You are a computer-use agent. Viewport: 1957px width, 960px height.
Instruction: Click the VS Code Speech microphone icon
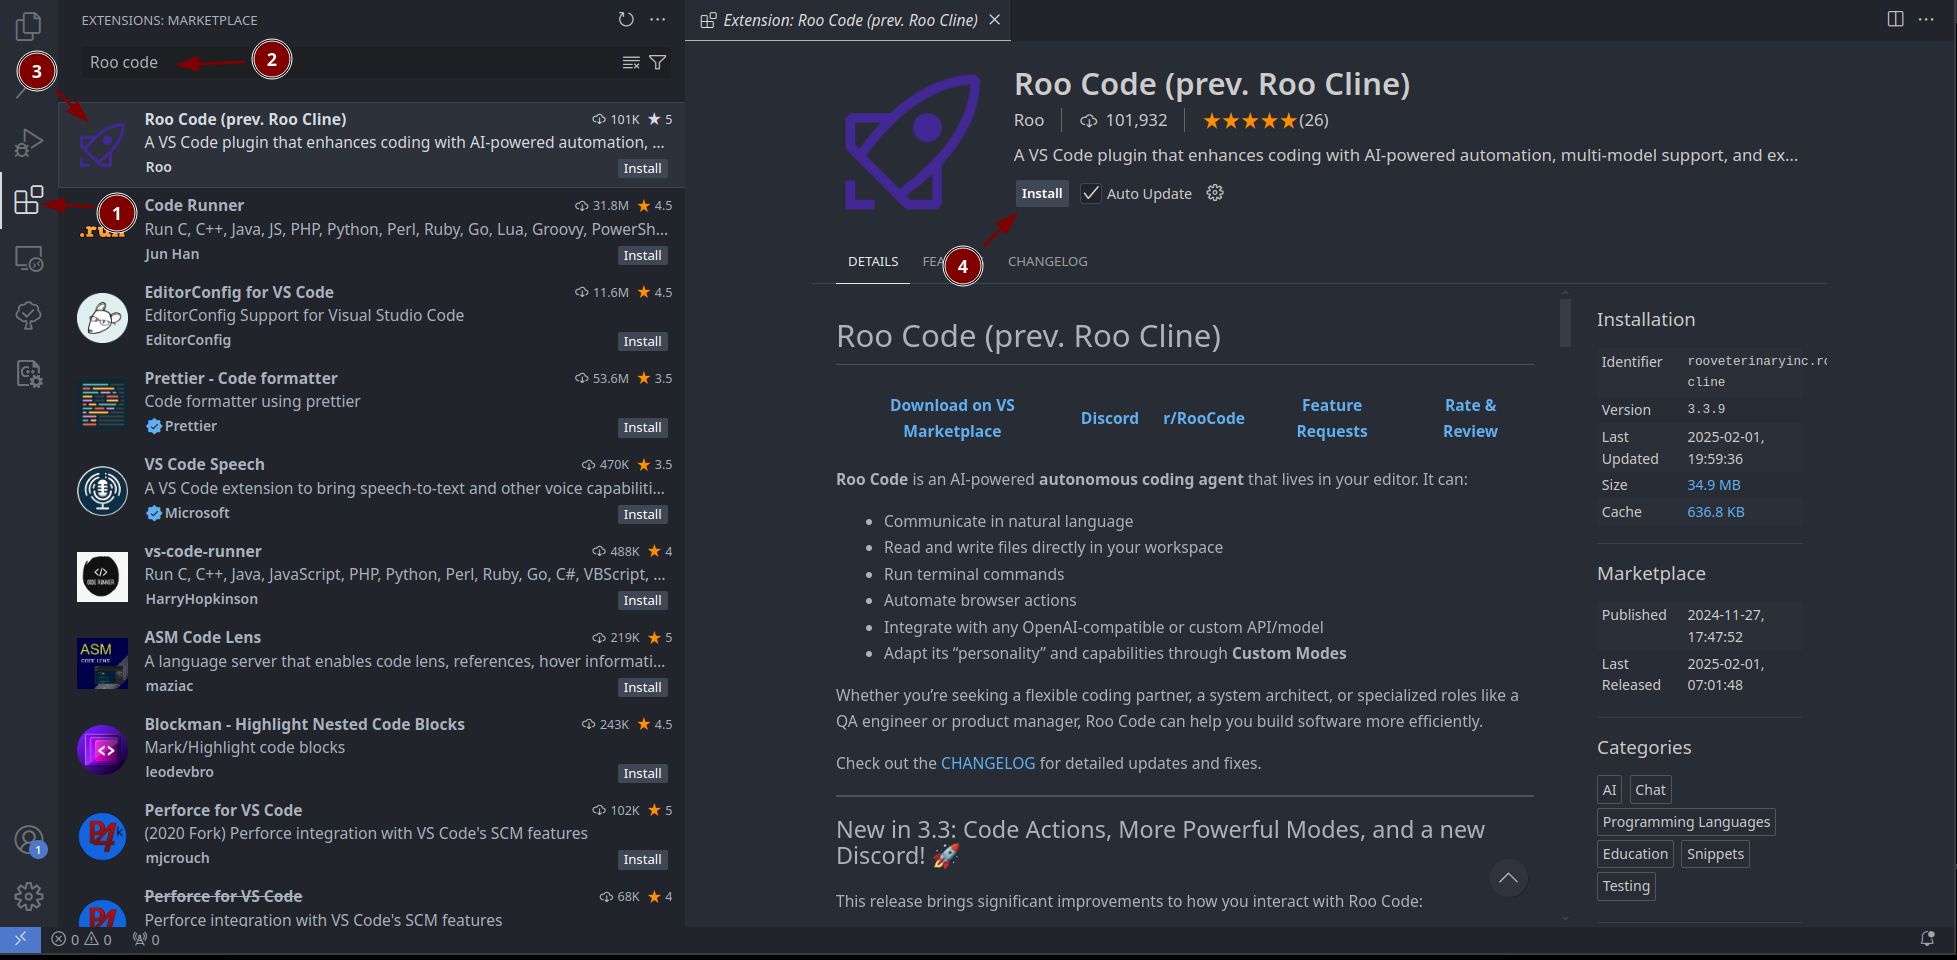point(102,490)
